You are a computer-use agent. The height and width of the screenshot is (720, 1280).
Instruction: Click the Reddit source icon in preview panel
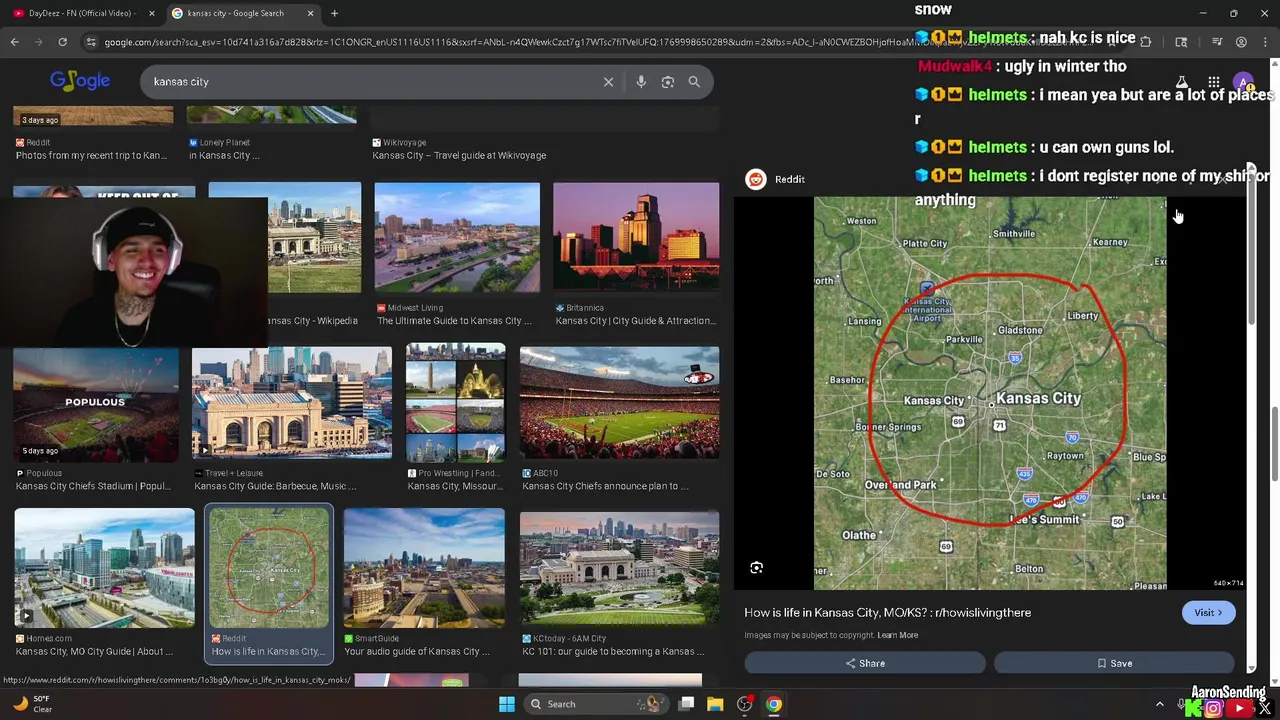(756, 179)
